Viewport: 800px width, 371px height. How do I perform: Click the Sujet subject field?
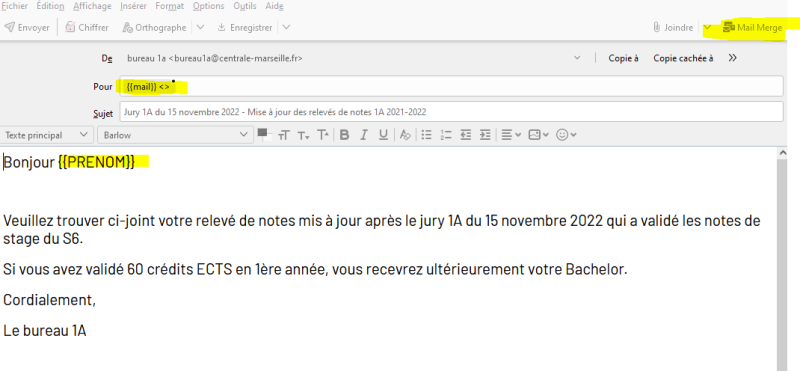click(x=452, y=112)
